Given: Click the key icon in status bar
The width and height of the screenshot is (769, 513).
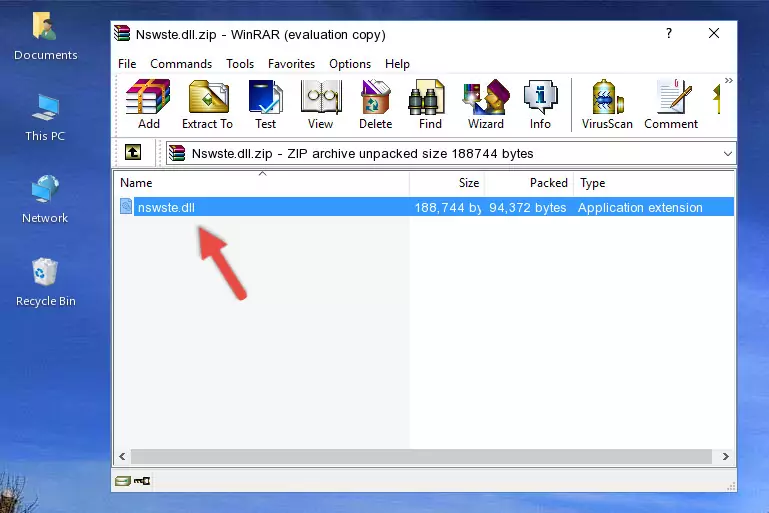Looking at the screenshot, I should [x=142, y=481].
